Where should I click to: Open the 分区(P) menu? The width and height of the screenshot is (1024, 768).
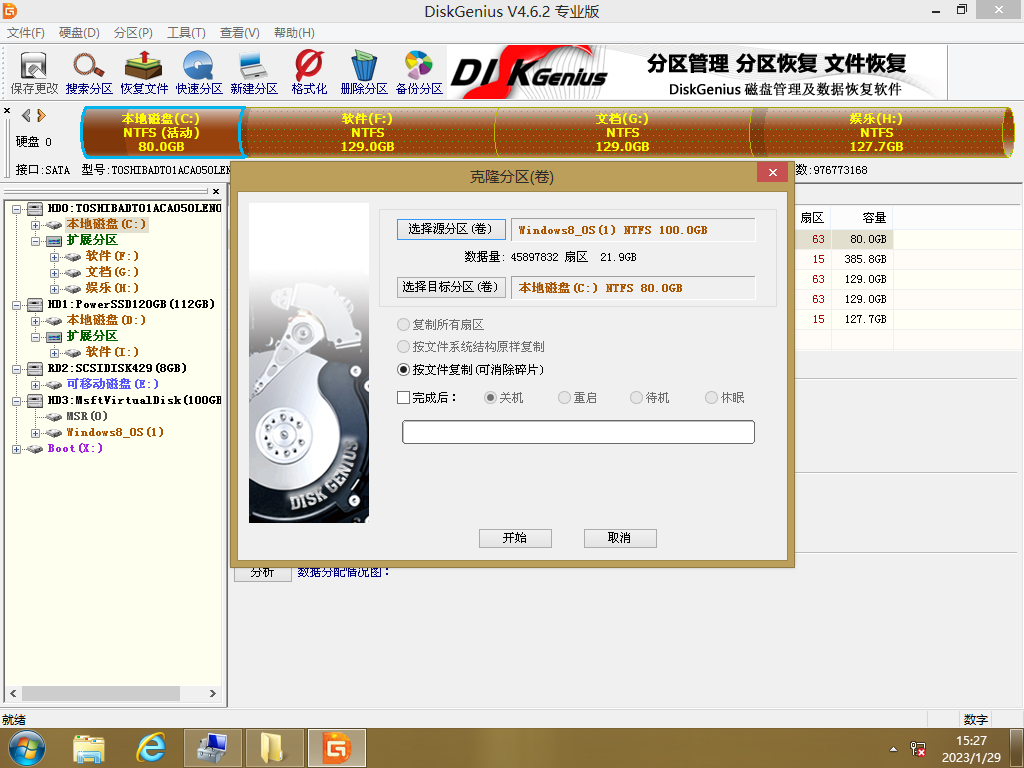133,33
